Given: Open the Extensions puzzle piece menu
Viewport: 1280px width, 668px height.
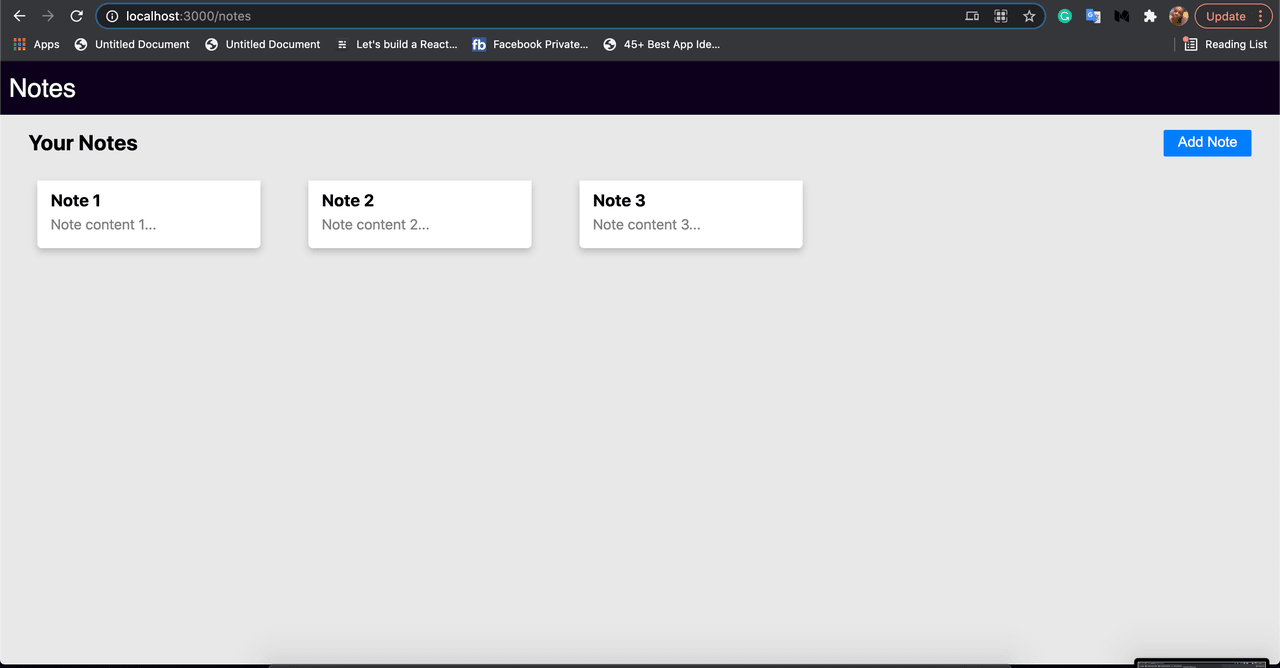Looking at the screenshot, I should [x=1150, y=16].
